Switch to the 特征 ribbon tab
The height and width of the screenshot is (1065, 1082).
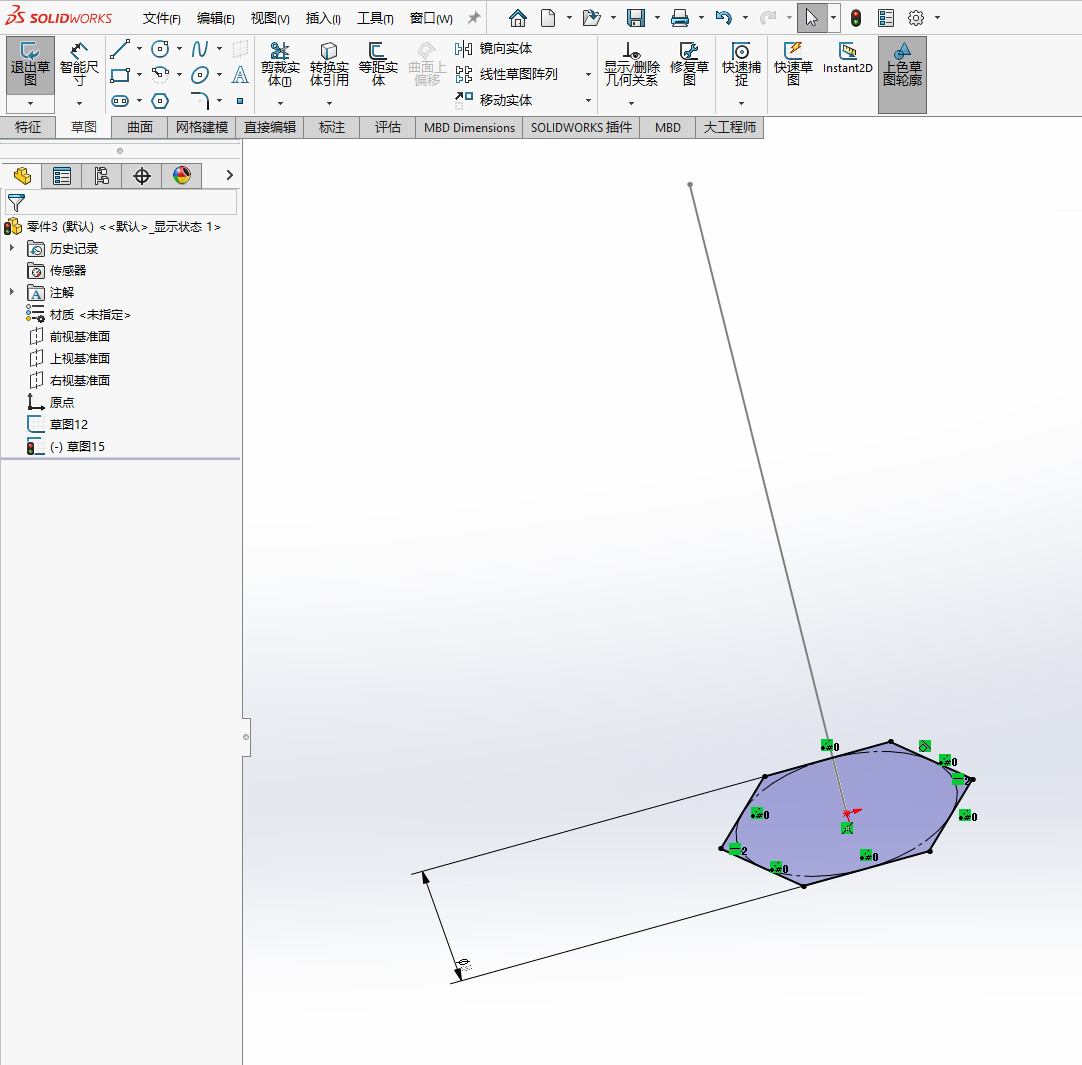[28, 127]
